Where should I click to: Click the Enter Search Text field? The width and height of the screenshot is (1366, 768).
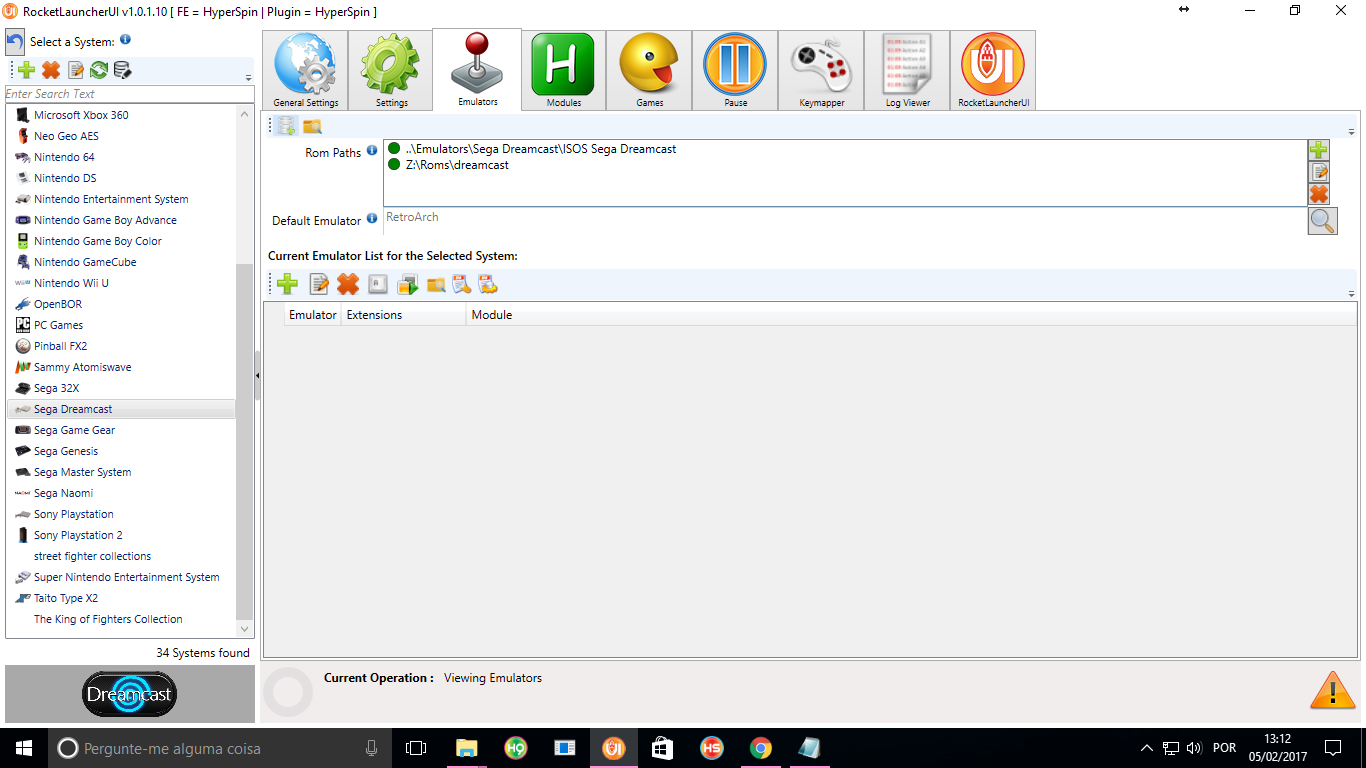coord(129,94)
